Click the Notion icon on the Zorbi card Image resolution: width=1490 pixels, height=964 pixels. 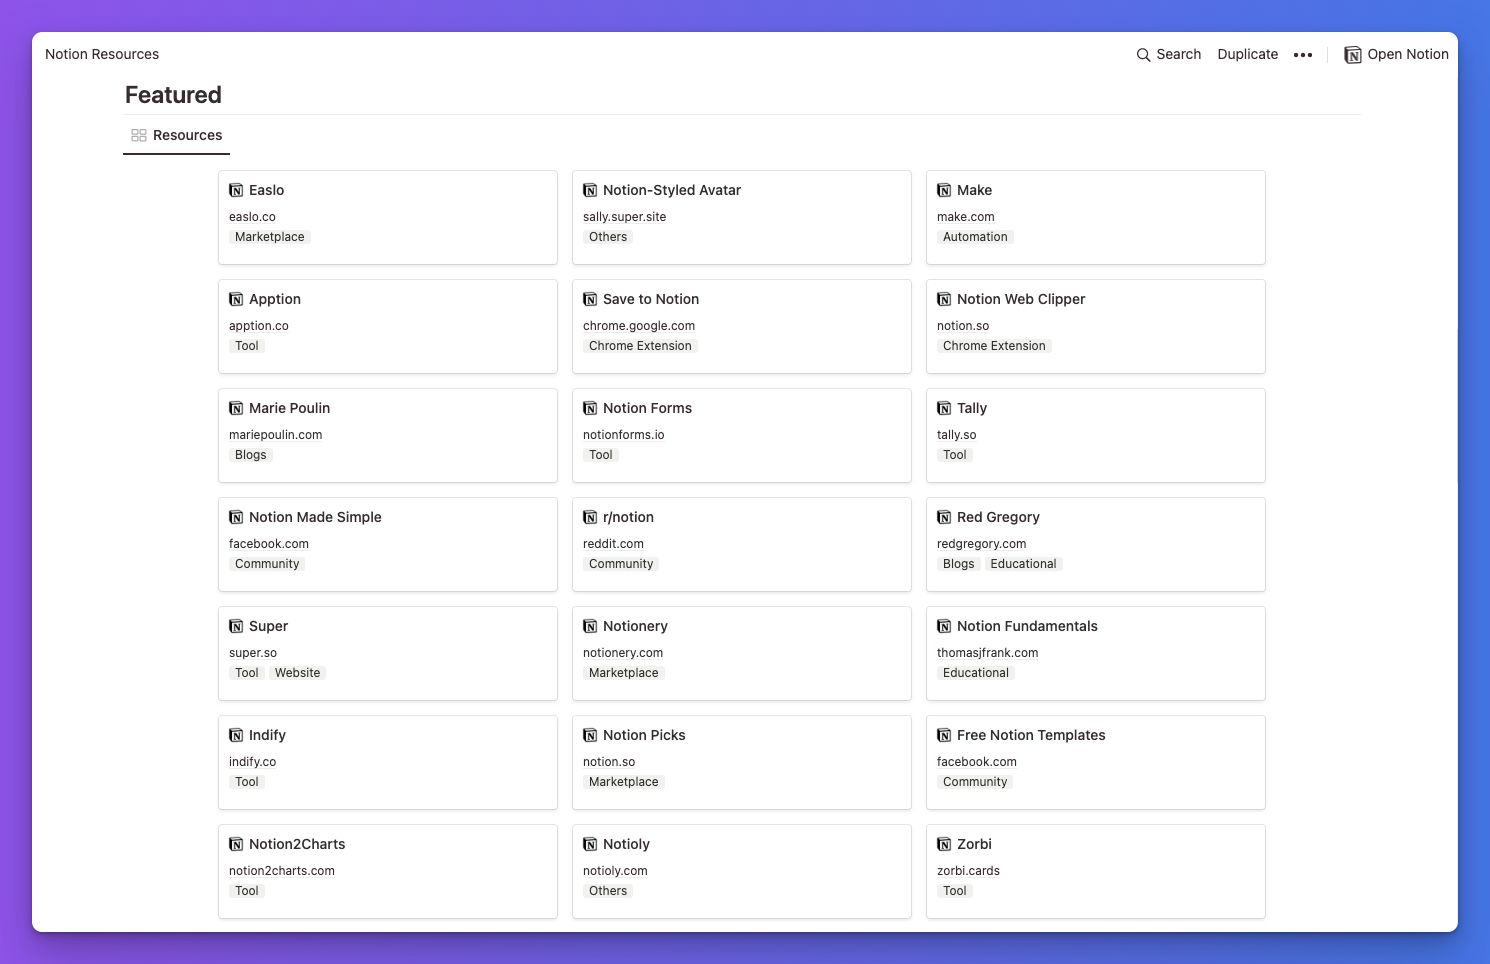pos(944,844)
